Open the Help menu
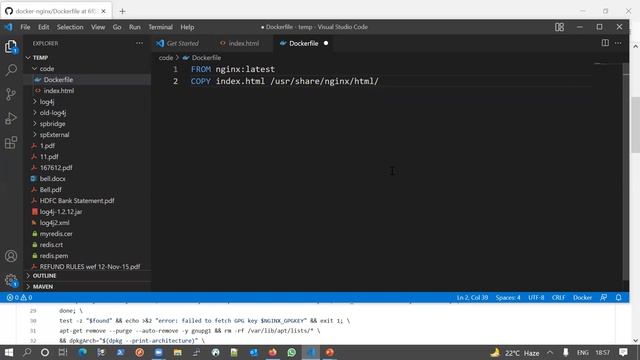 (x=187, y=27)
